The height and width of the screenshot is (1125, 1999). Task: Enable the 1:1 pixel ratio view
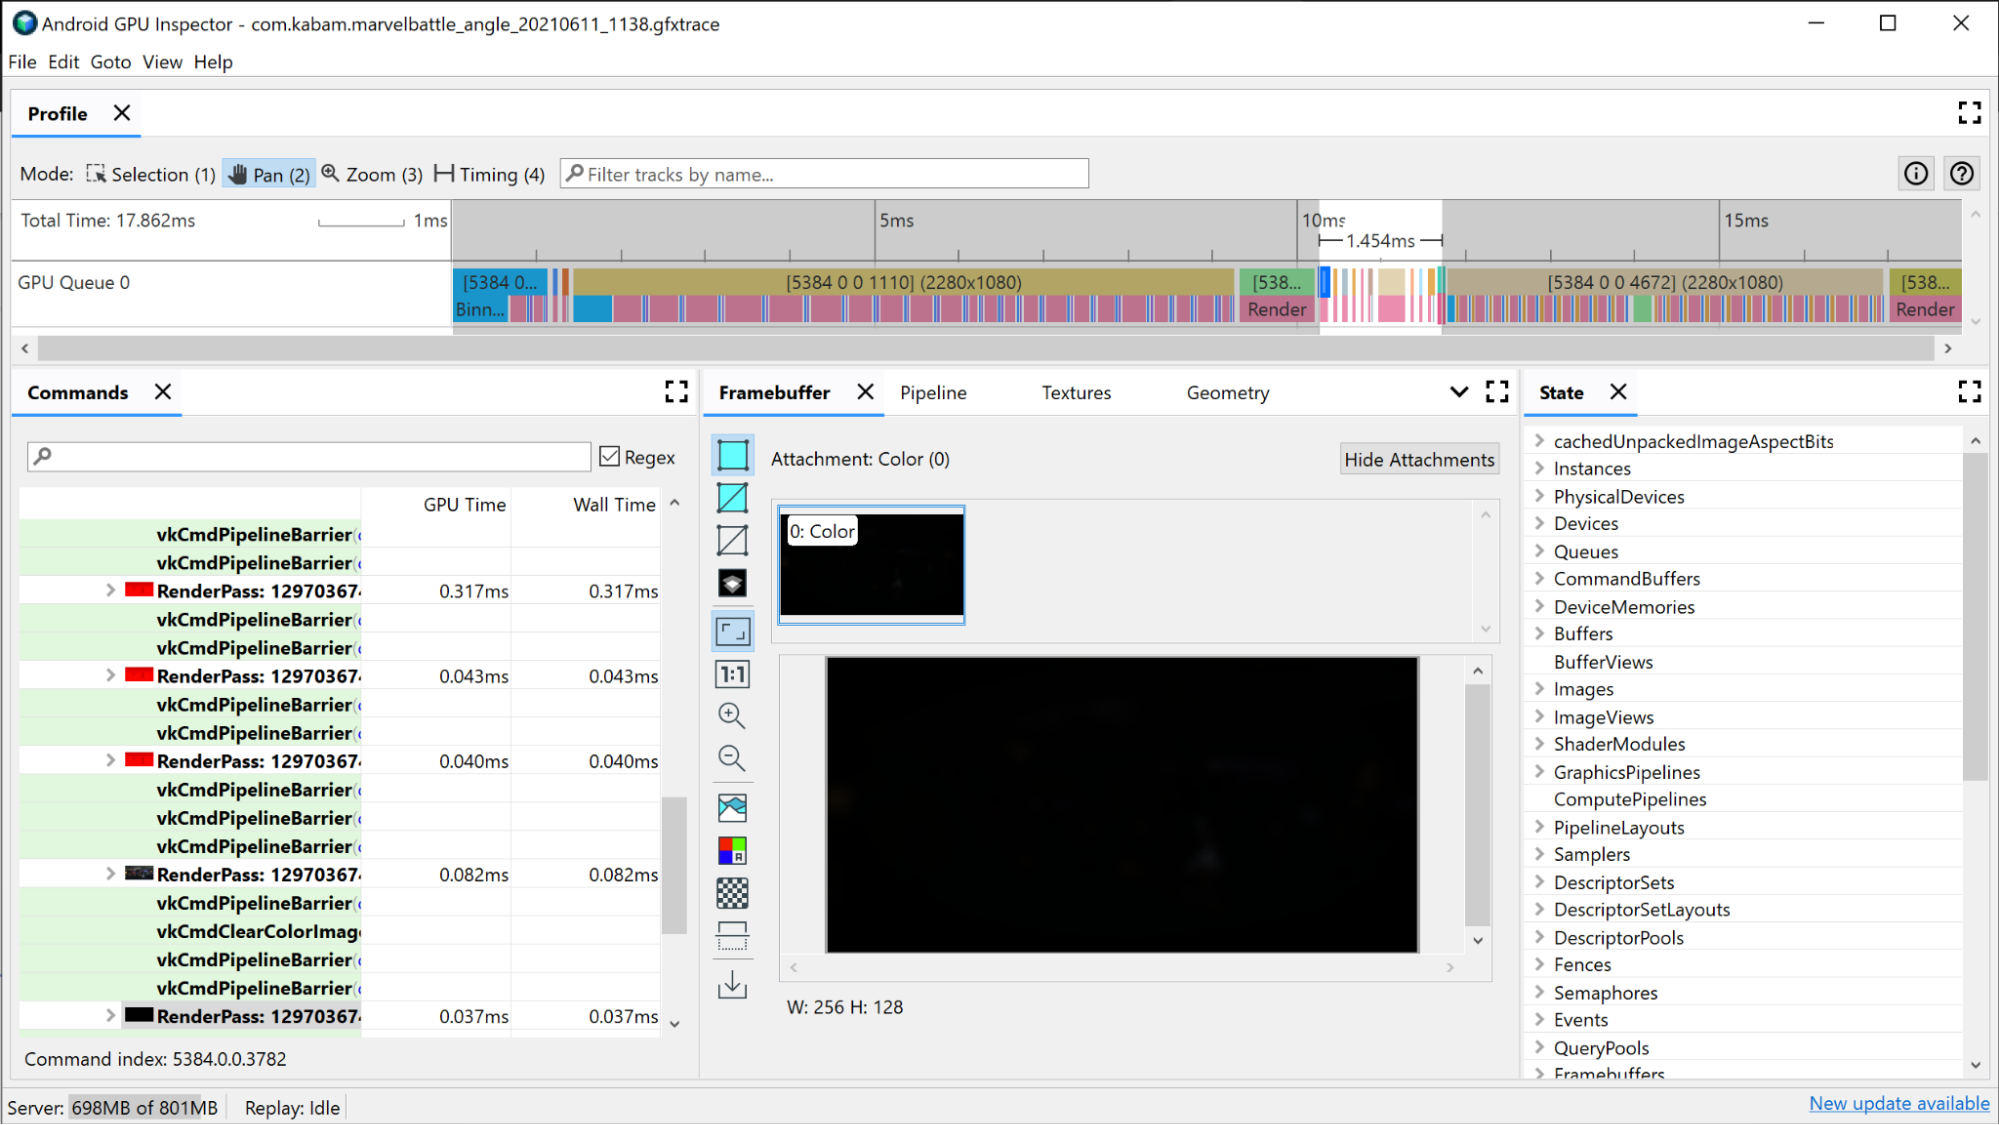click(x=733, y=673)
